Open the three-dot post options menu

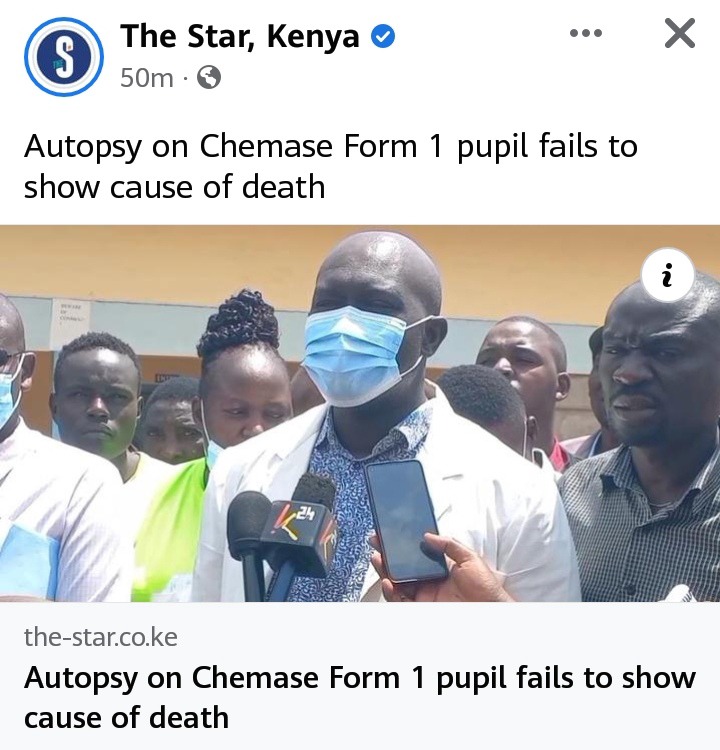(x=586, y=33)
